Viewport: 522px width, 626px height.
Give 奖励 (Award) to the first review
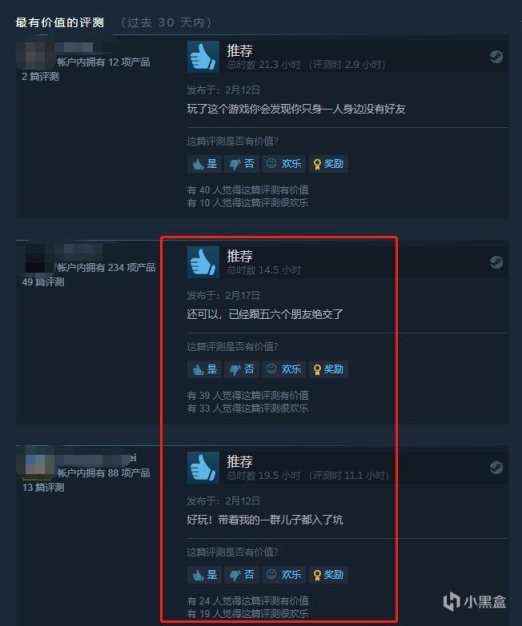[x=328, y=164]
